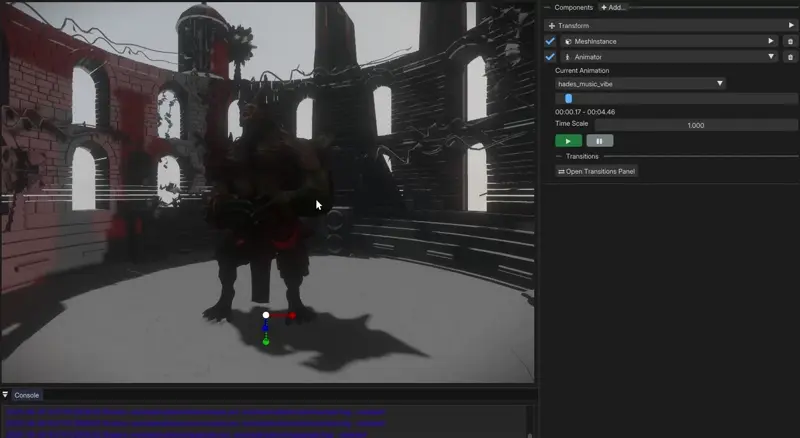Disable the Animator component checkbox
The image size is (800, 438).
click(550, 57)
